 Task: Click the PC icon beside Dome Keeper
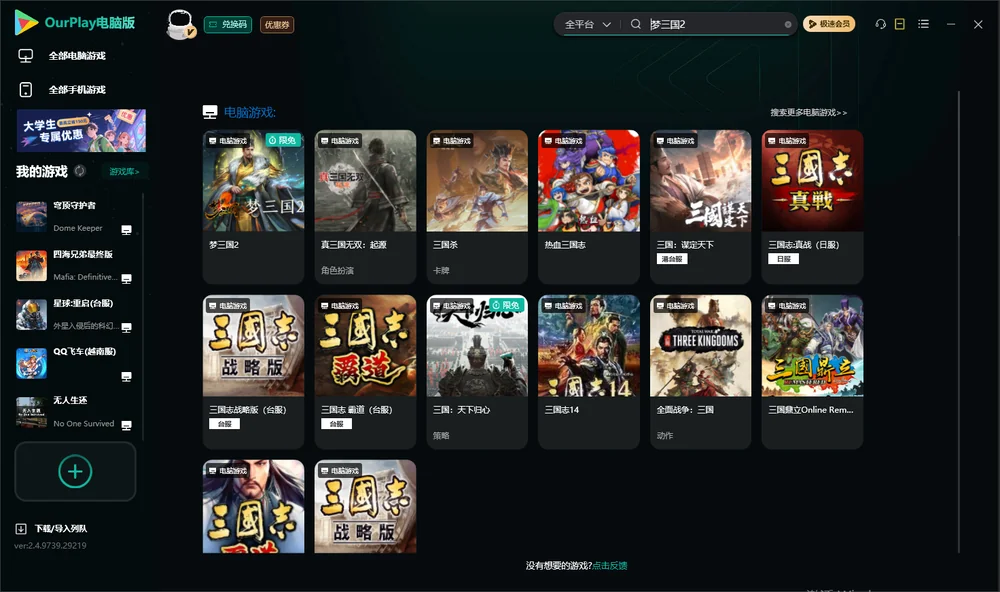point(126,230)
